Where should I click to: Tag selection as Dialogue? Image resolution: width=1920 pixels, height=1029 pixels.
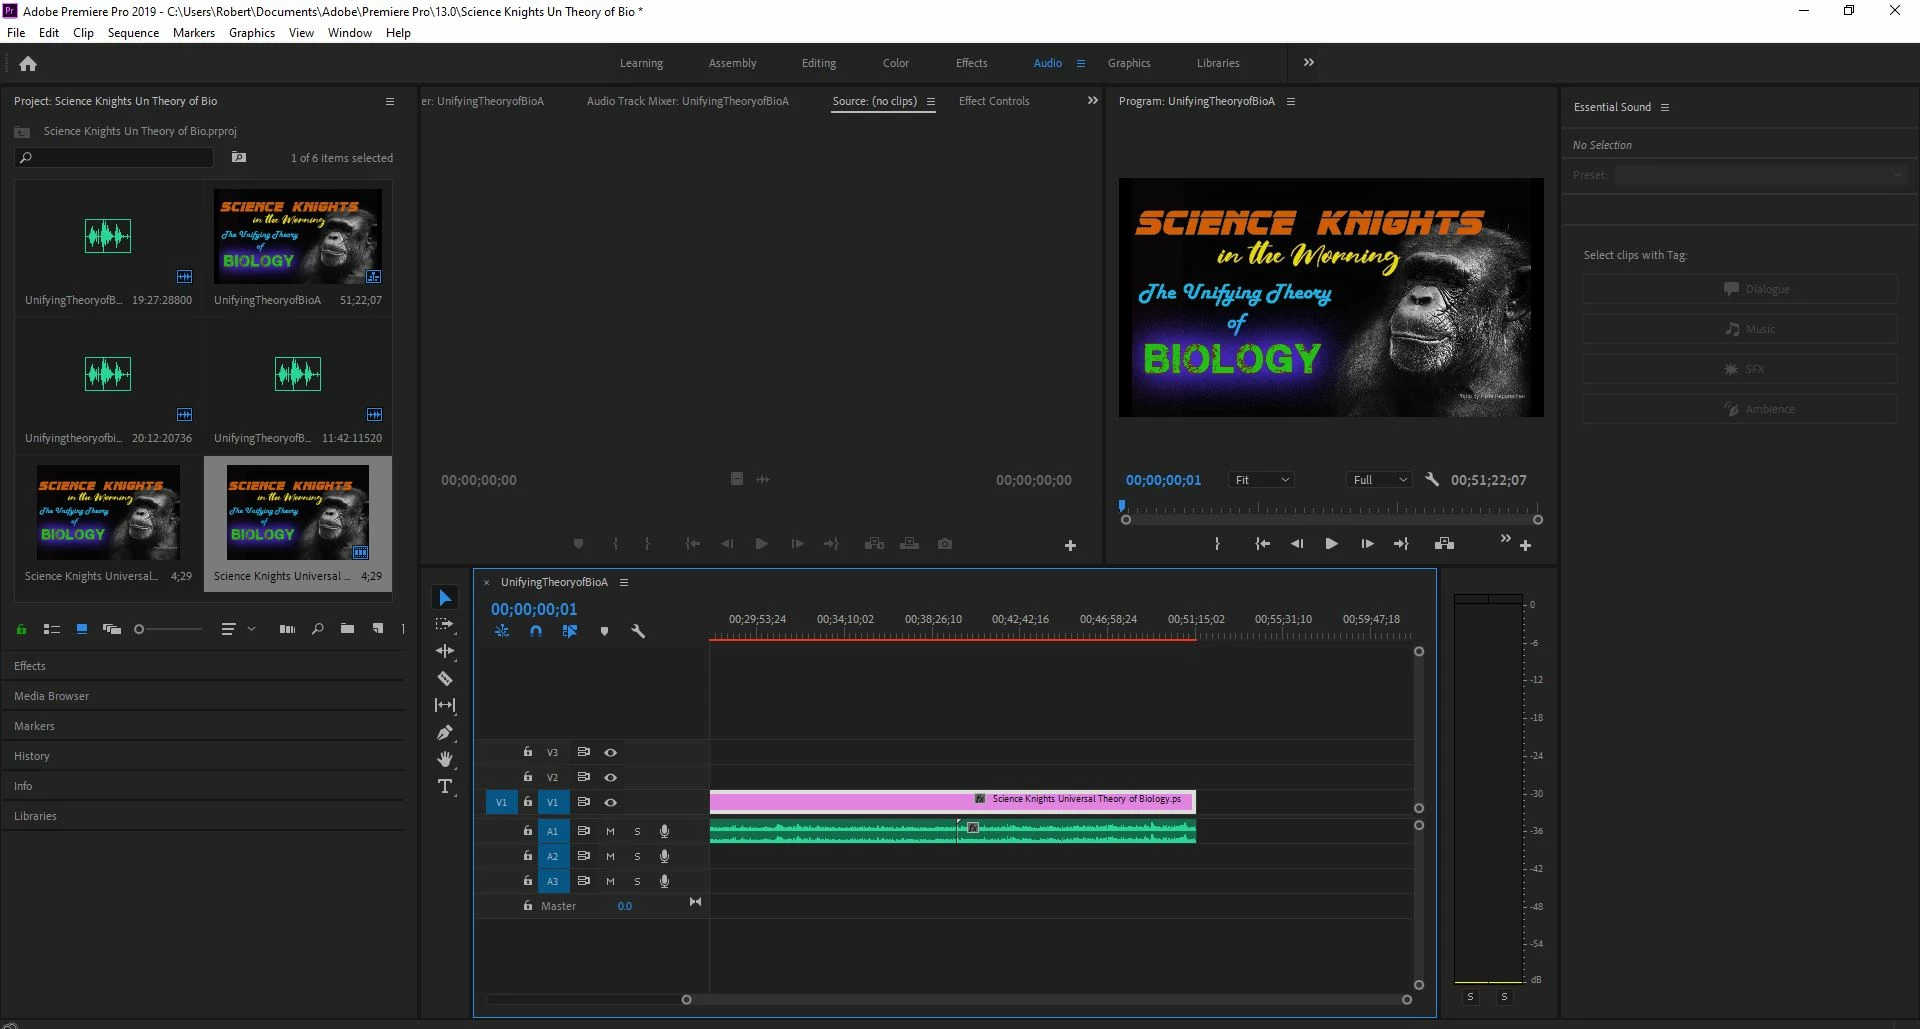1740,289
